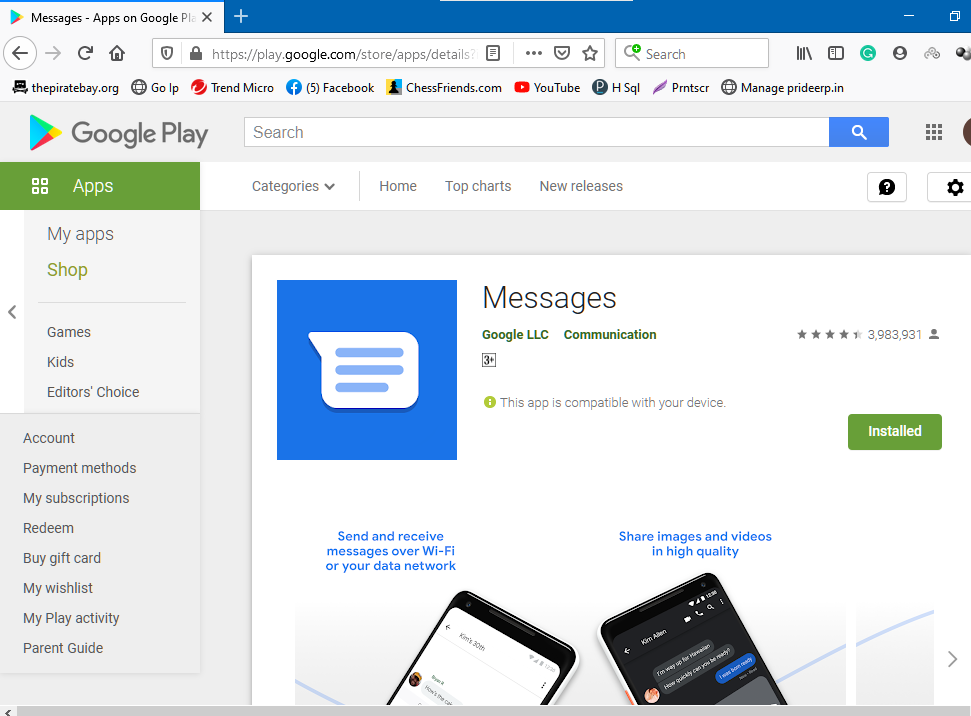Open a new browser tab

241,17
